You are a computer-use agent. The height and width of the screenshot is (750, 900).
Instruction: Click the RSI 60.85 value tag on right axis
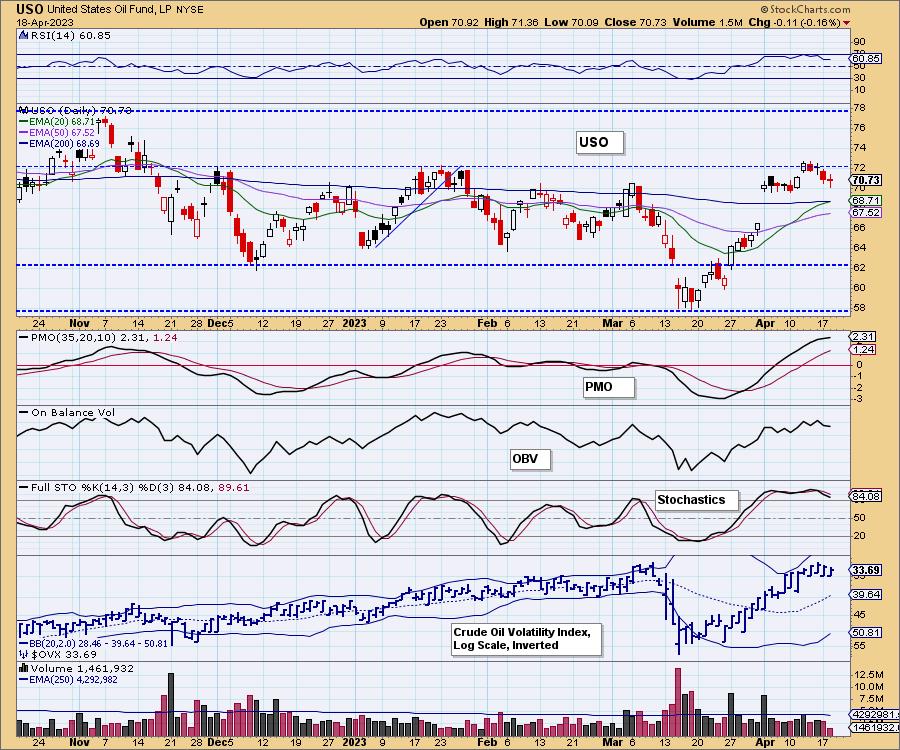867,59
